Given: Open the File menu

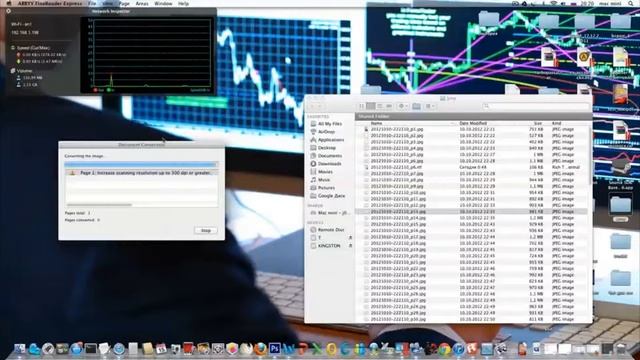Looking at the screenshot, I should (92, 3).
